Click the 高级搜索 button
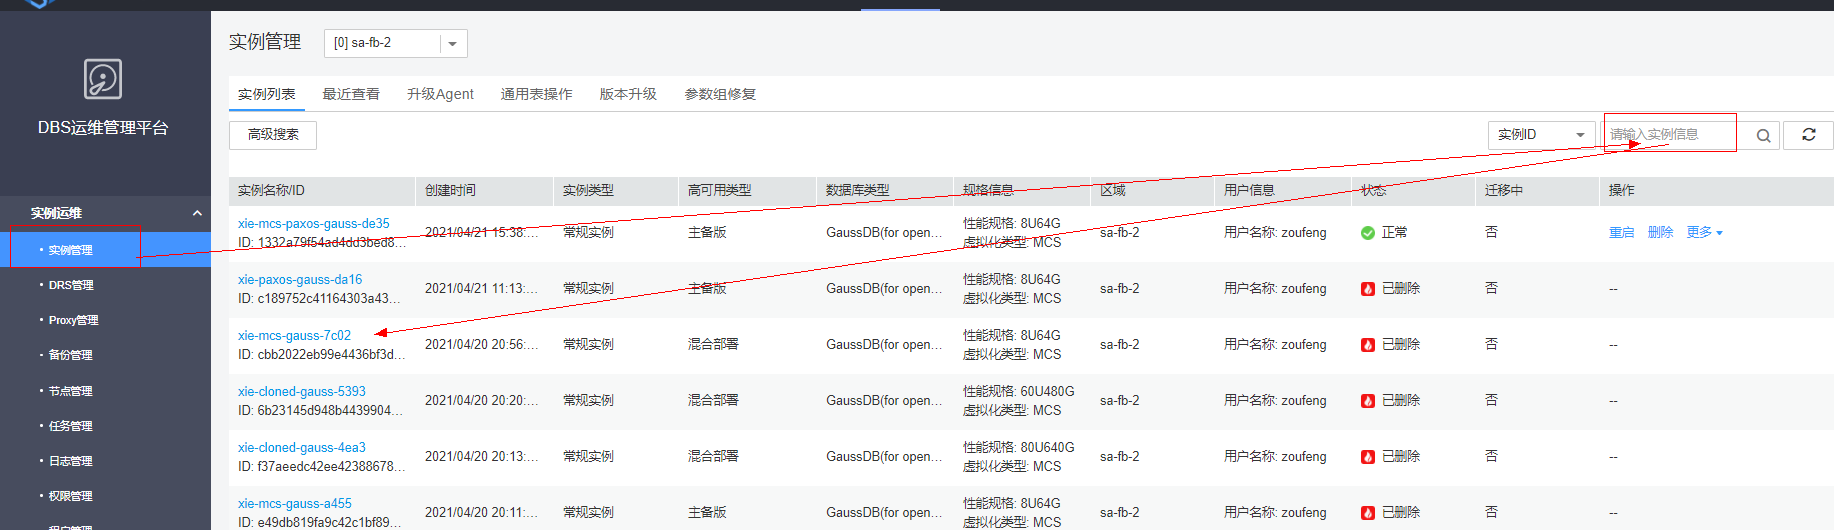Screen dimensions: 1834x530 pos(273,135)
